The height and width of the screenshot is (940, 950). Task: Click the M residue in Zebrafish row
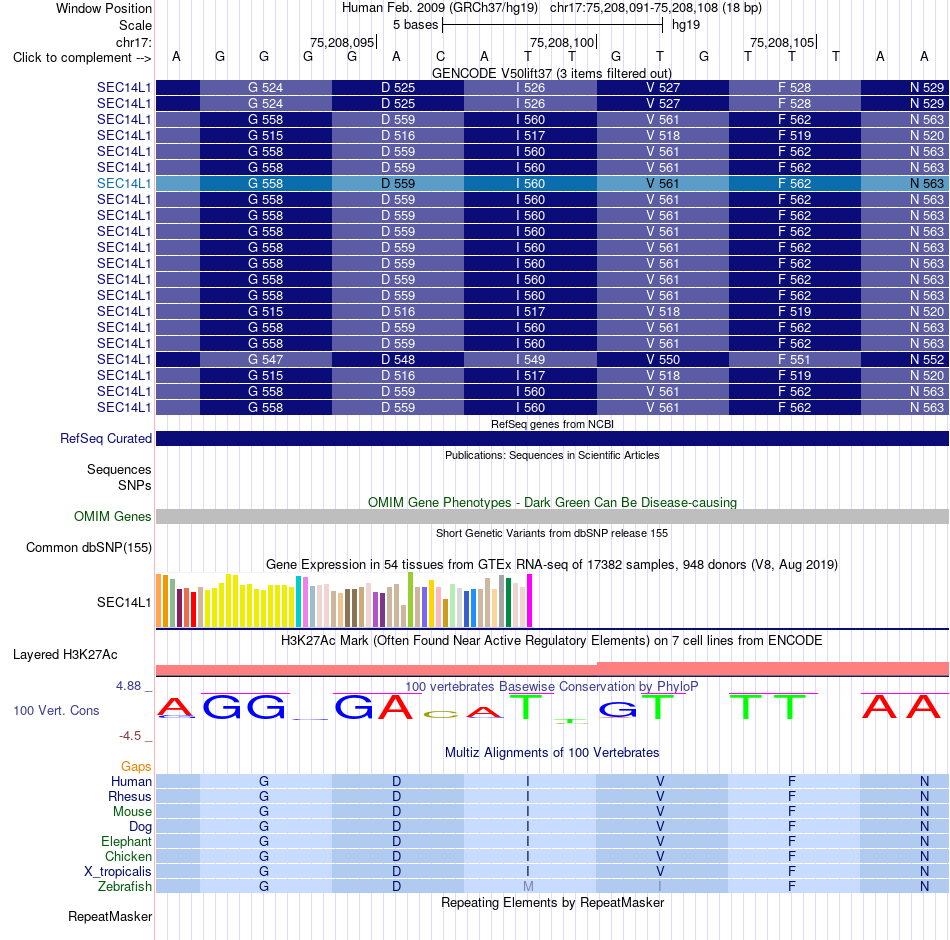coord(528,886)
